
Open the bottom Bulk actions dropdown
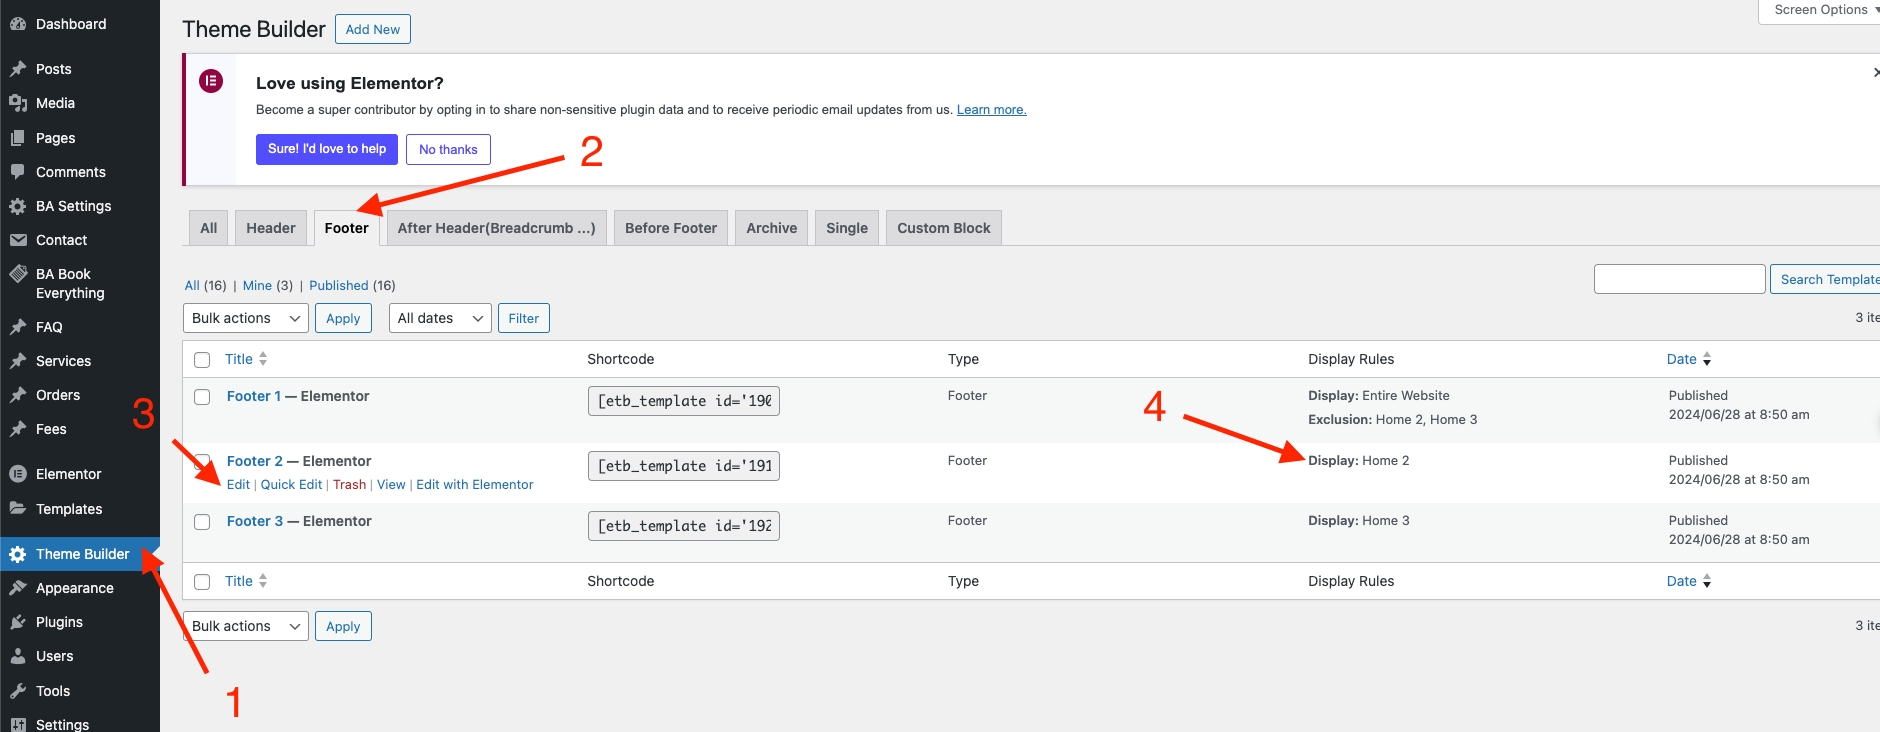pos(245,626)
